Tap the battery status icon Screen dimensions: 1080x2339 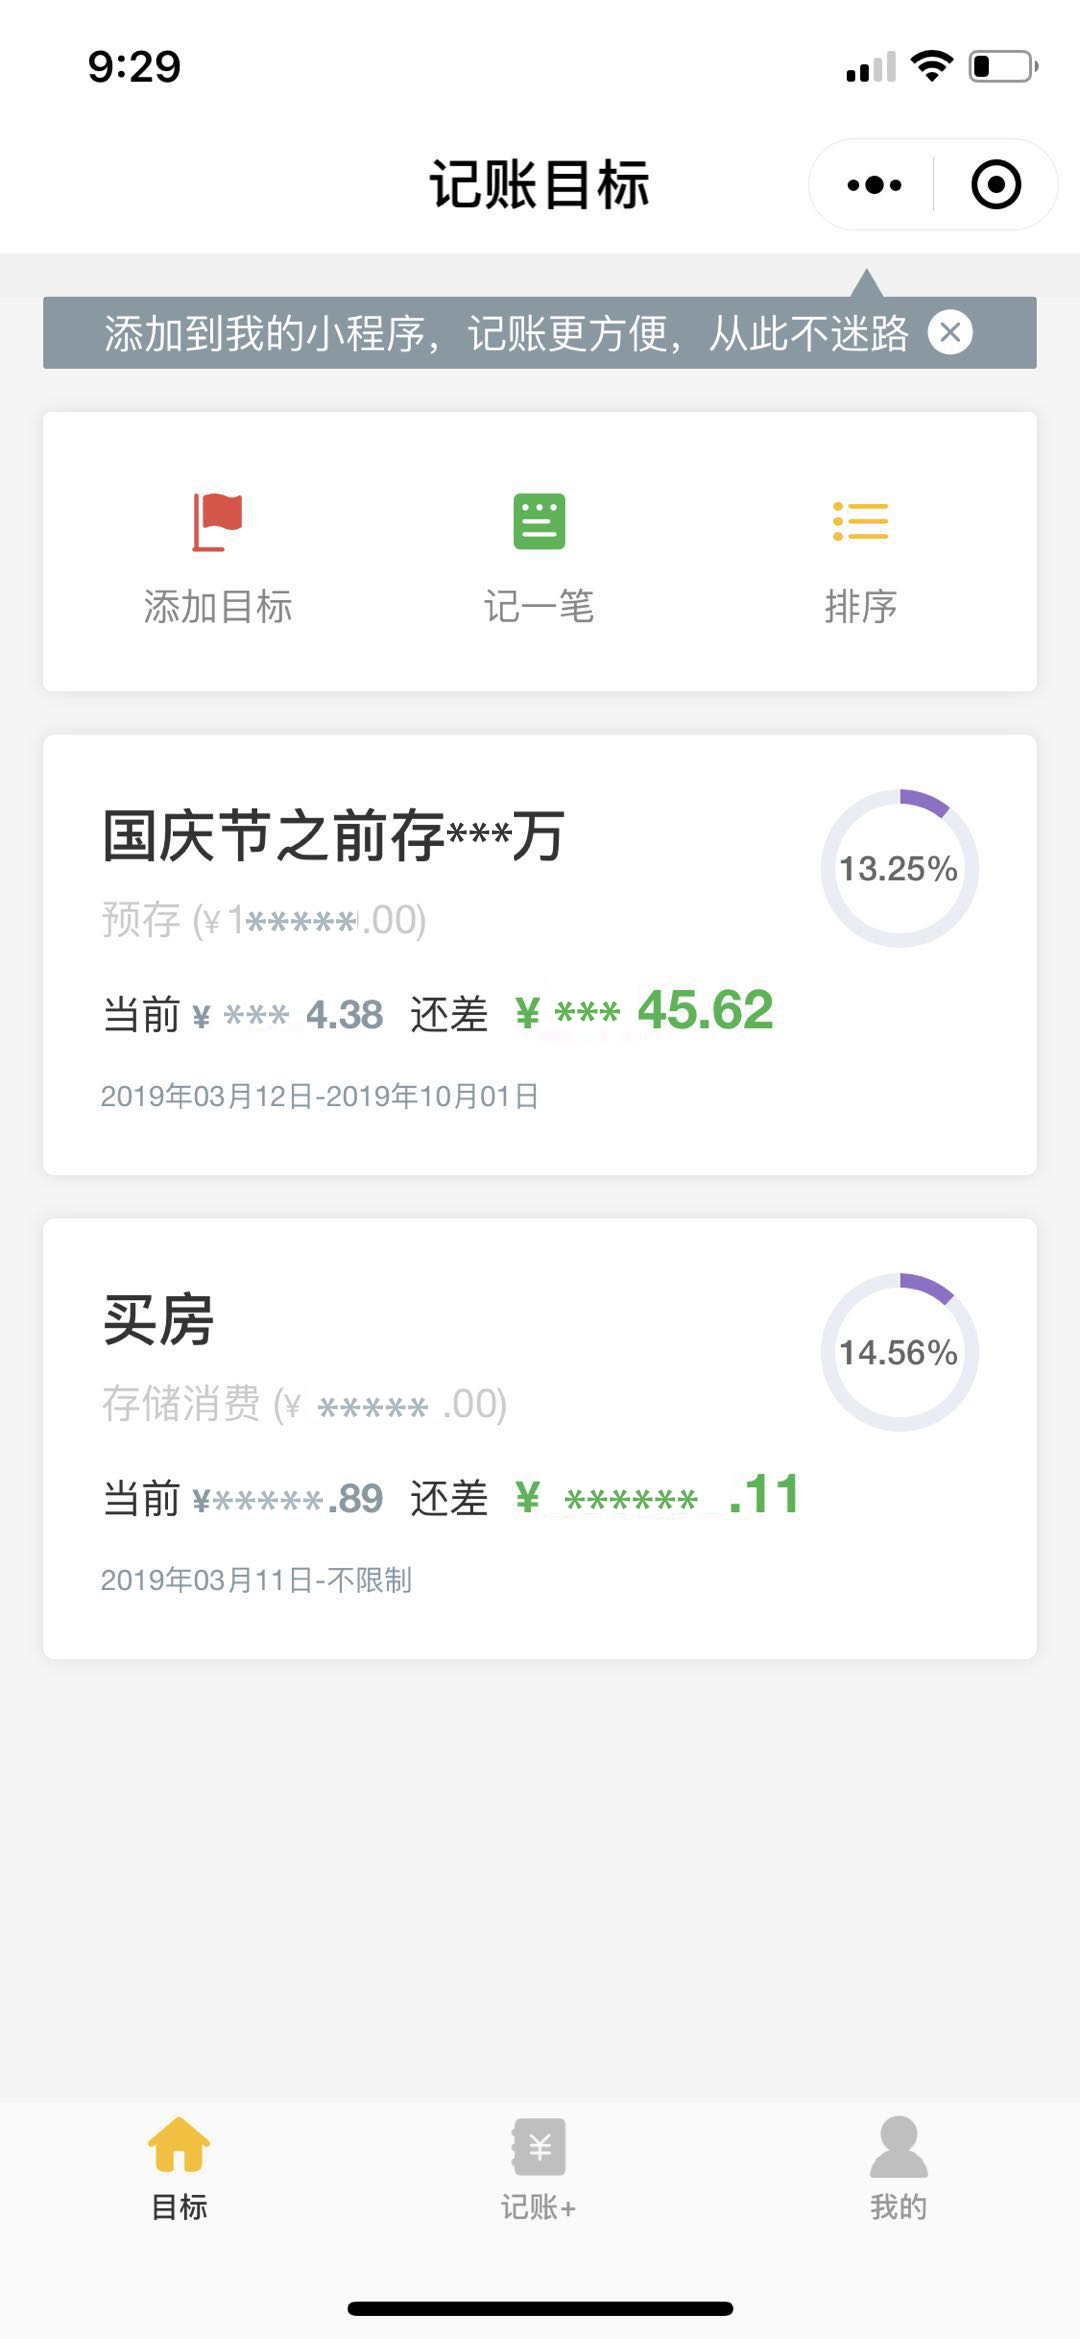pyautogui.click(x=1003, y=67)
